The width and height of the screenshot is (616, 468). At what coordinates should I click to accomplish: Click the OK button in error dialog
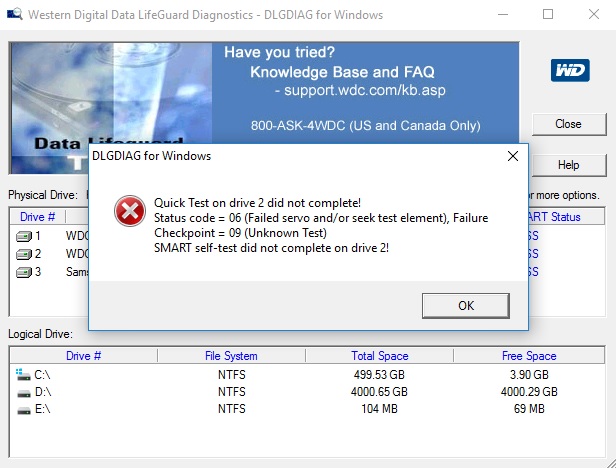coord(466,306)
